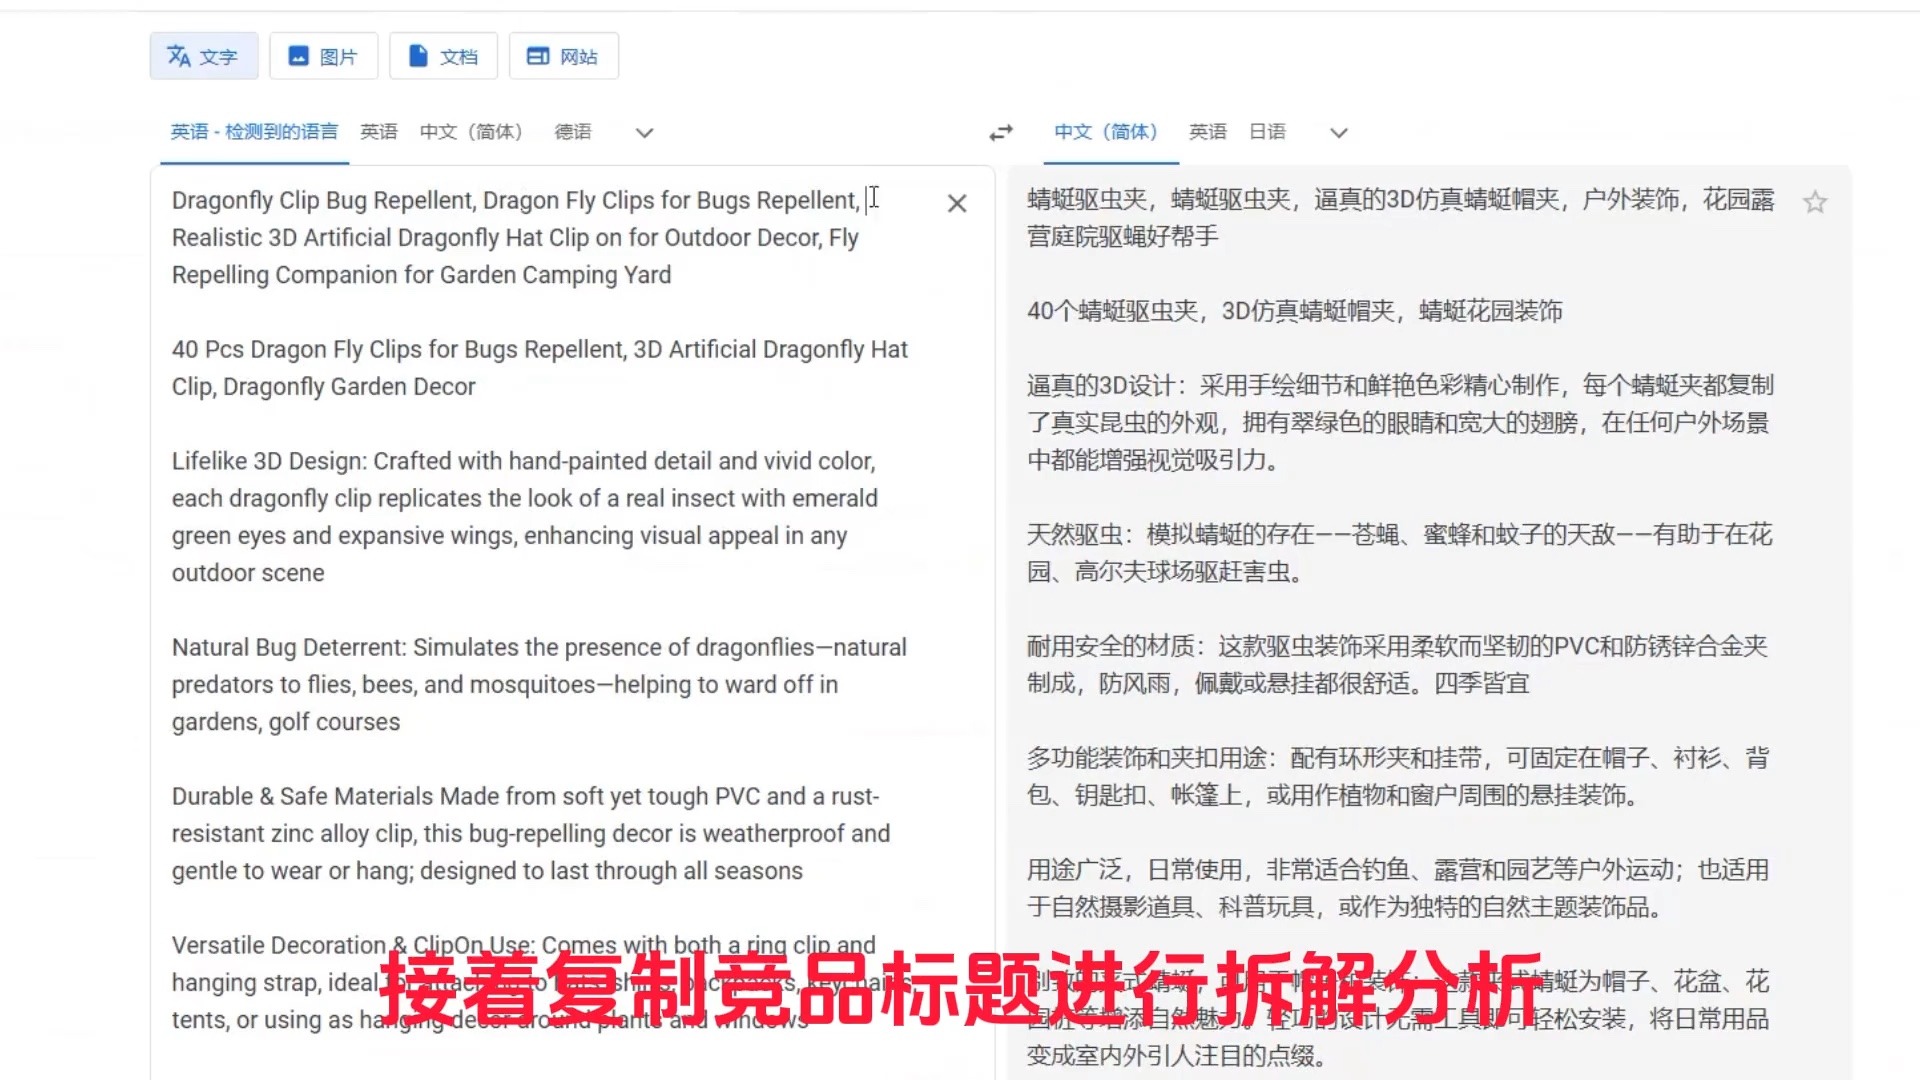Expand the target language list chevron
The image size is (1920, 1080).
[1339, 133]
